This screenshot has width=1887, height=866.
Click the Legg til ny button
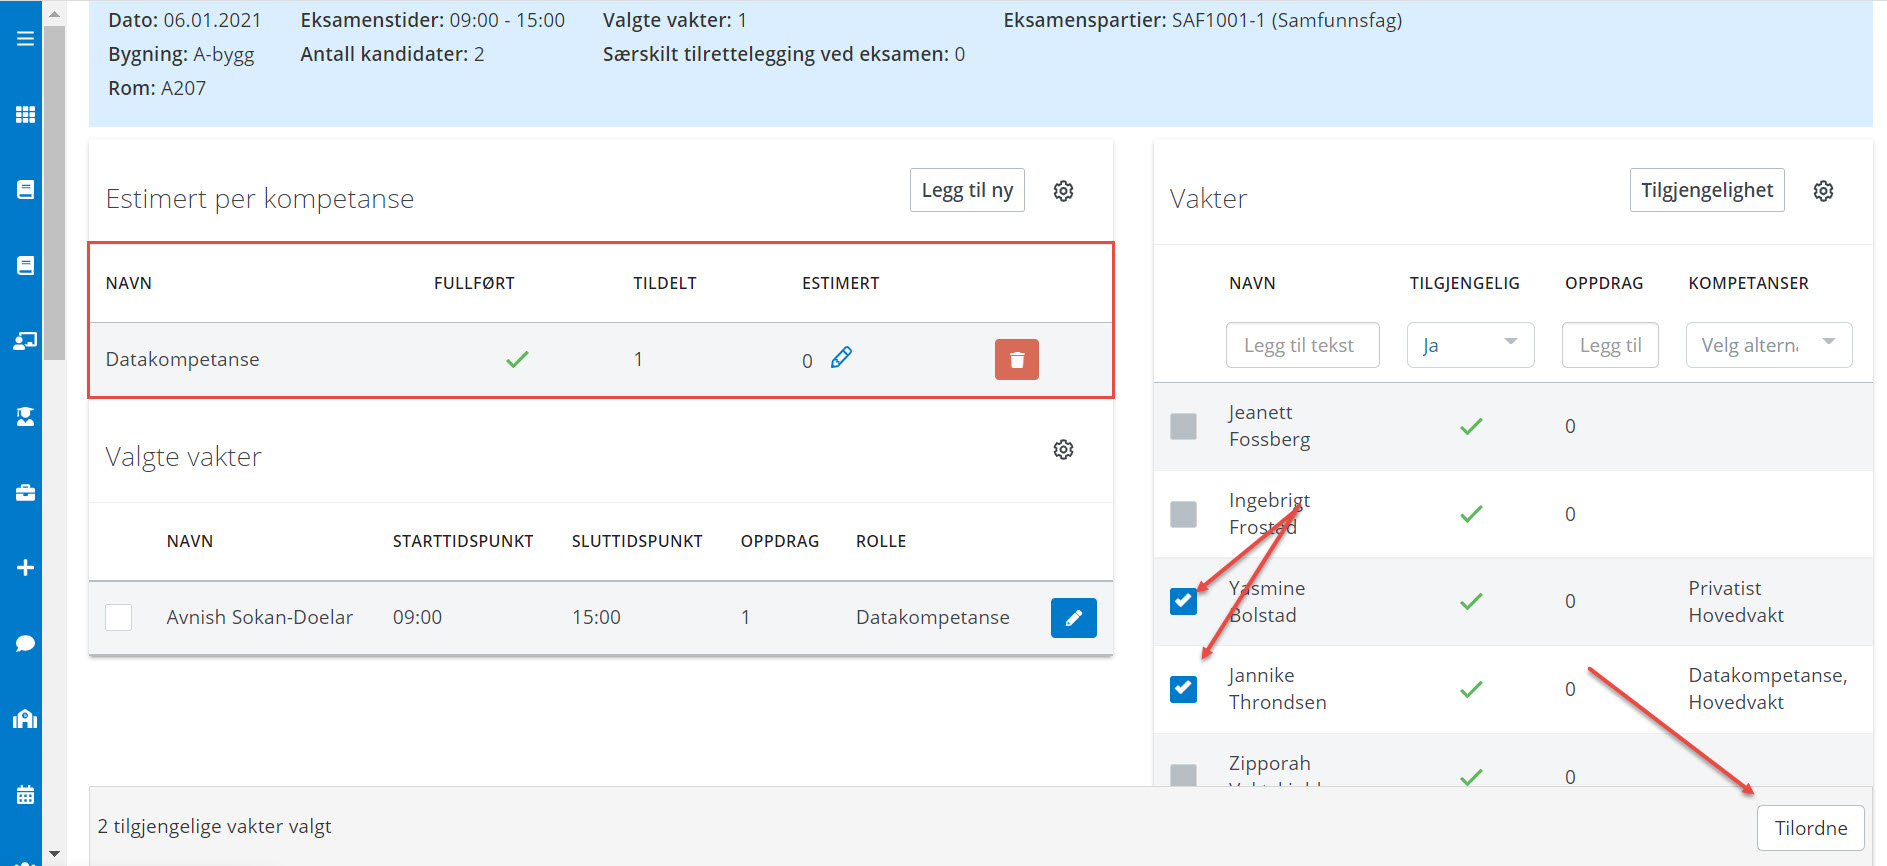966,190
